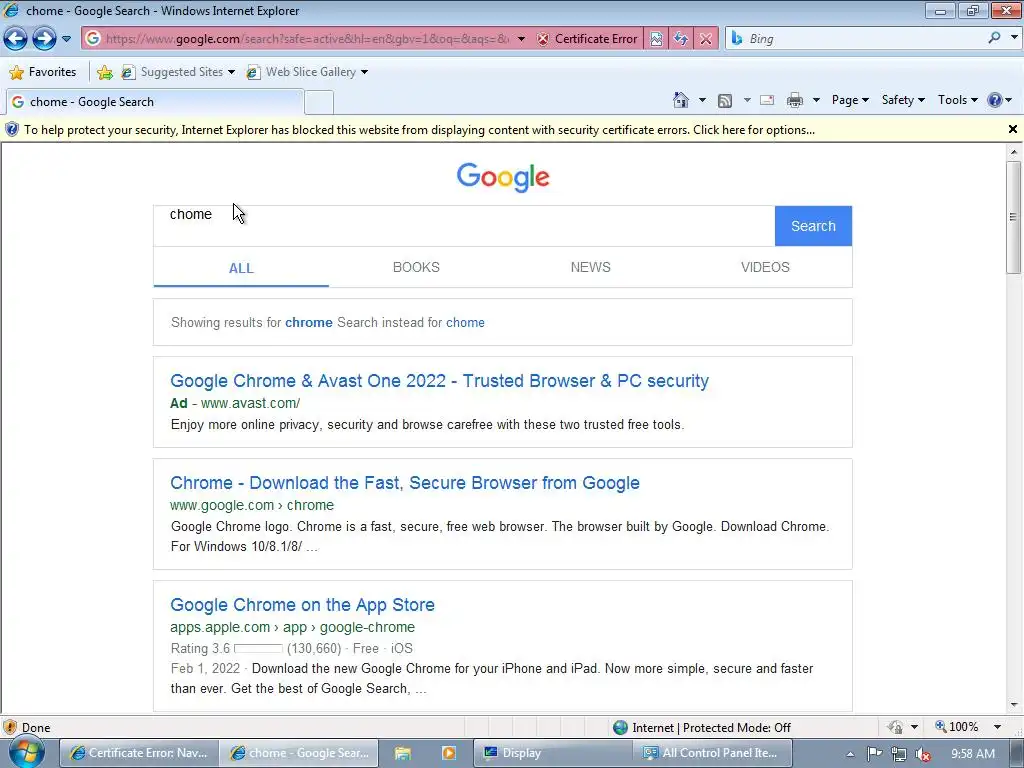1024x768 pixels.
Task: Add page to Favorites bar icon
Action: point(104,72)
